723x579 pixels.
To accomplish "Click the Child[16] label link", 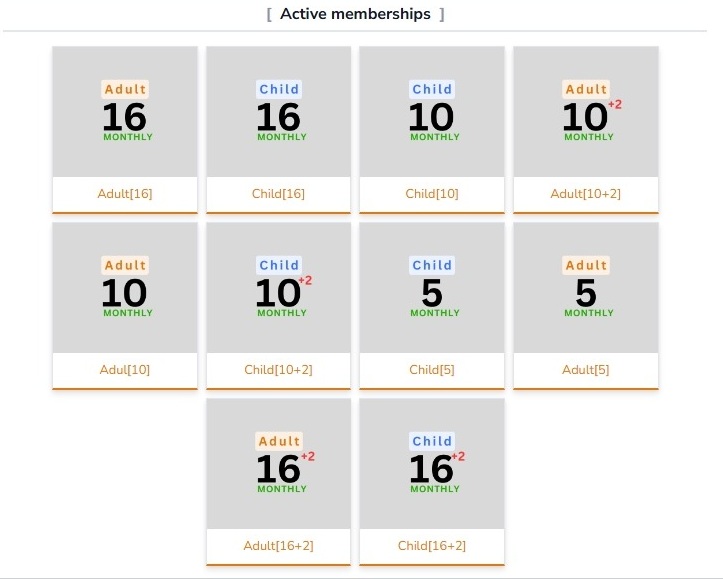I will point(279,193).
